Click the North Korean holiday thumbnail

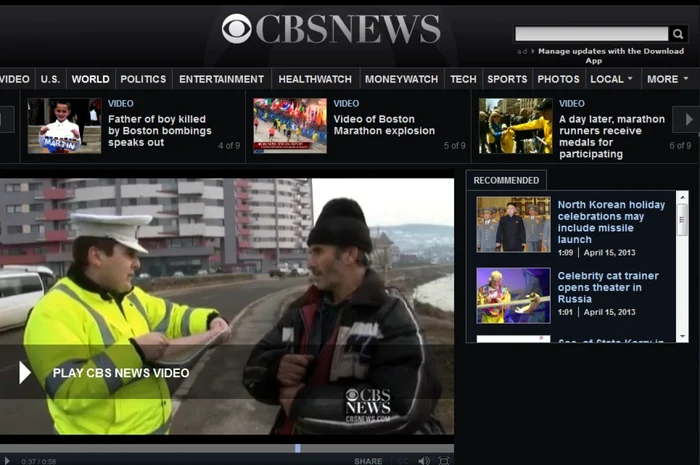tap(513, 224)
